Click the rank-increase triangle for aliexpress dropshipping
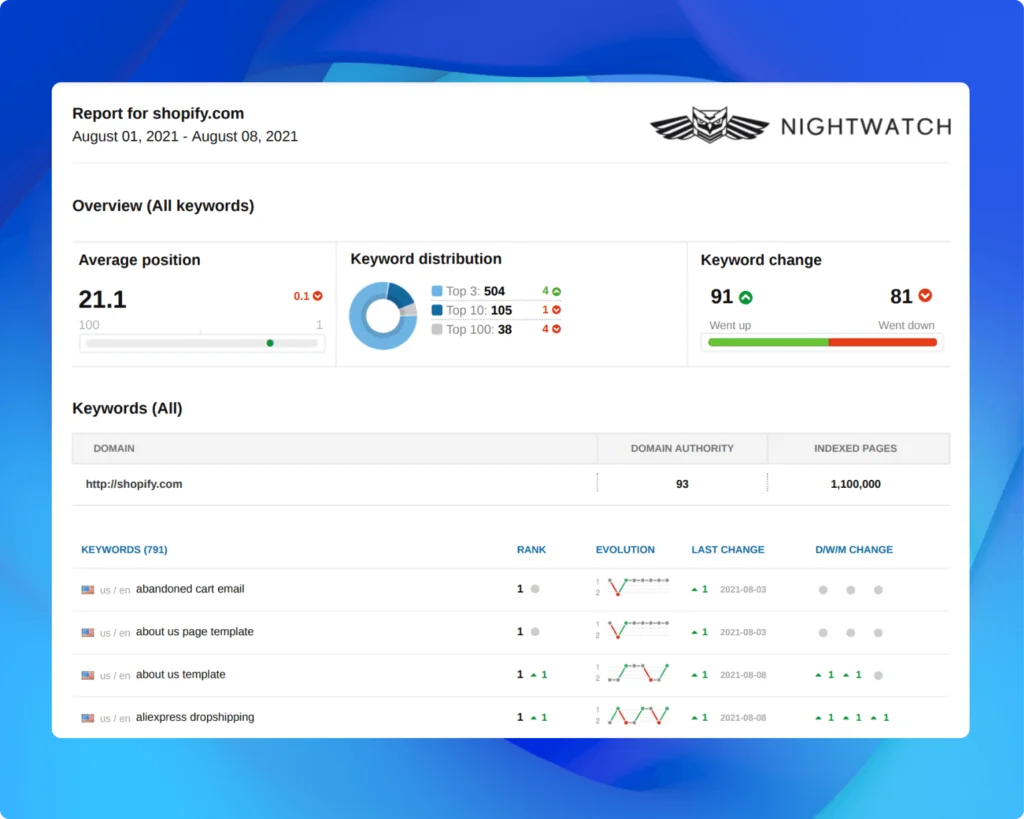Image resolution: width=1024 pixels, height=819 pixels. 532,717
